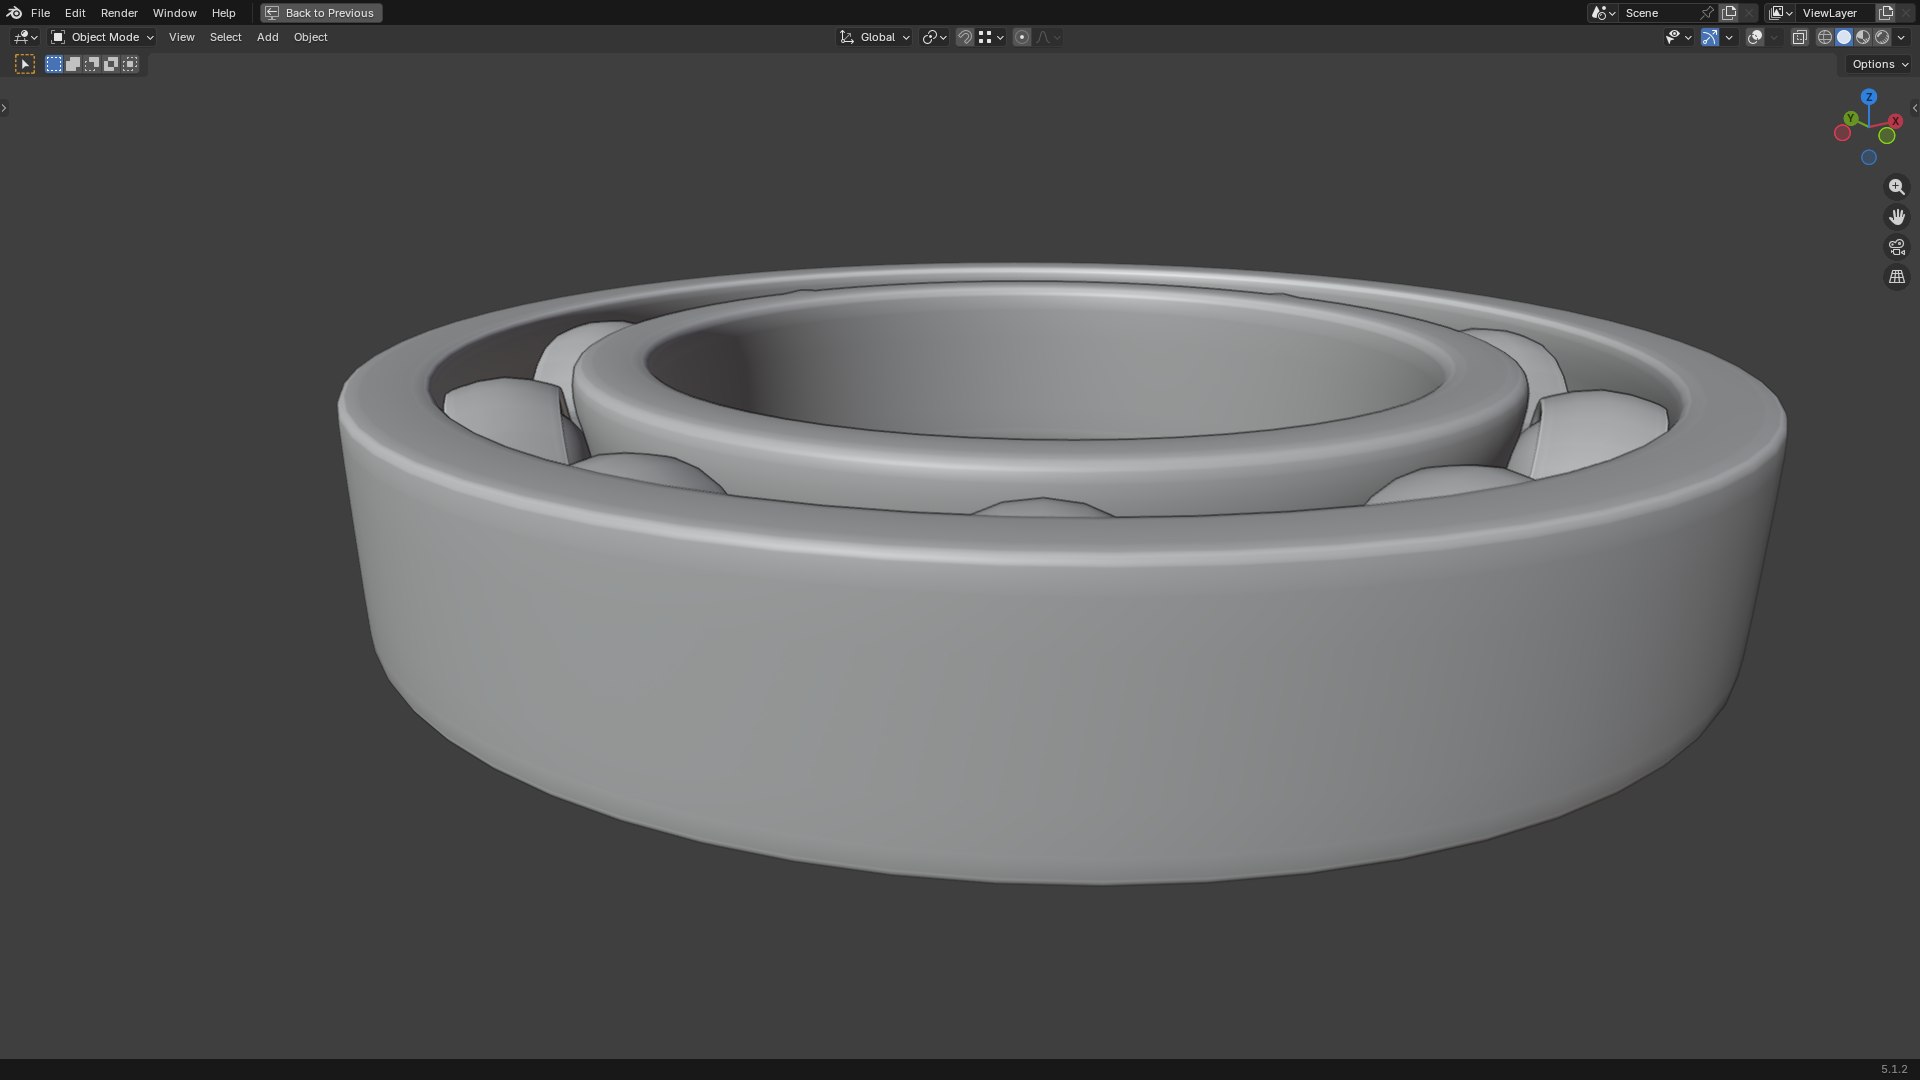Open the snapping options dropdown
The height and width of the screenshot is (1080, 1920).
pos(991,37)
